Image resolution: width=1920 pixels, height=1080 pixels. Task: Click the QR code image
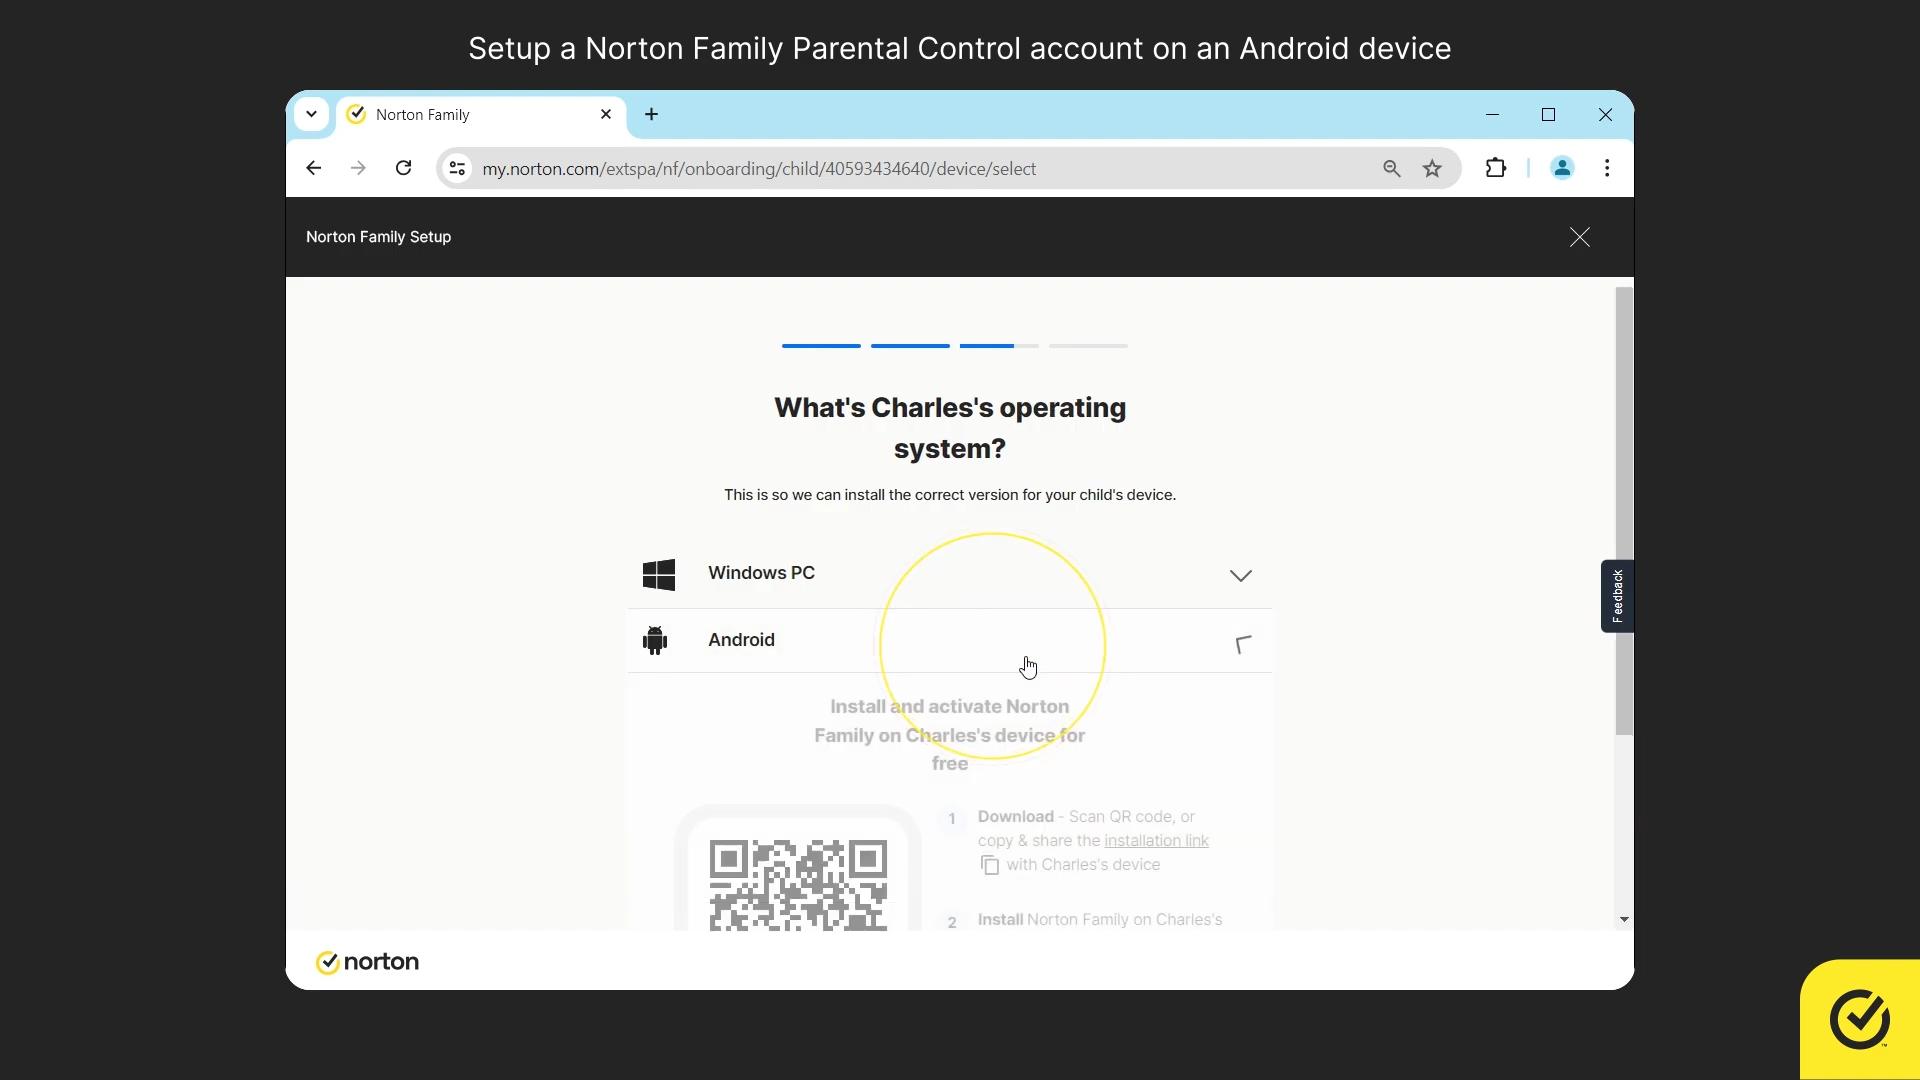[798, 885]
